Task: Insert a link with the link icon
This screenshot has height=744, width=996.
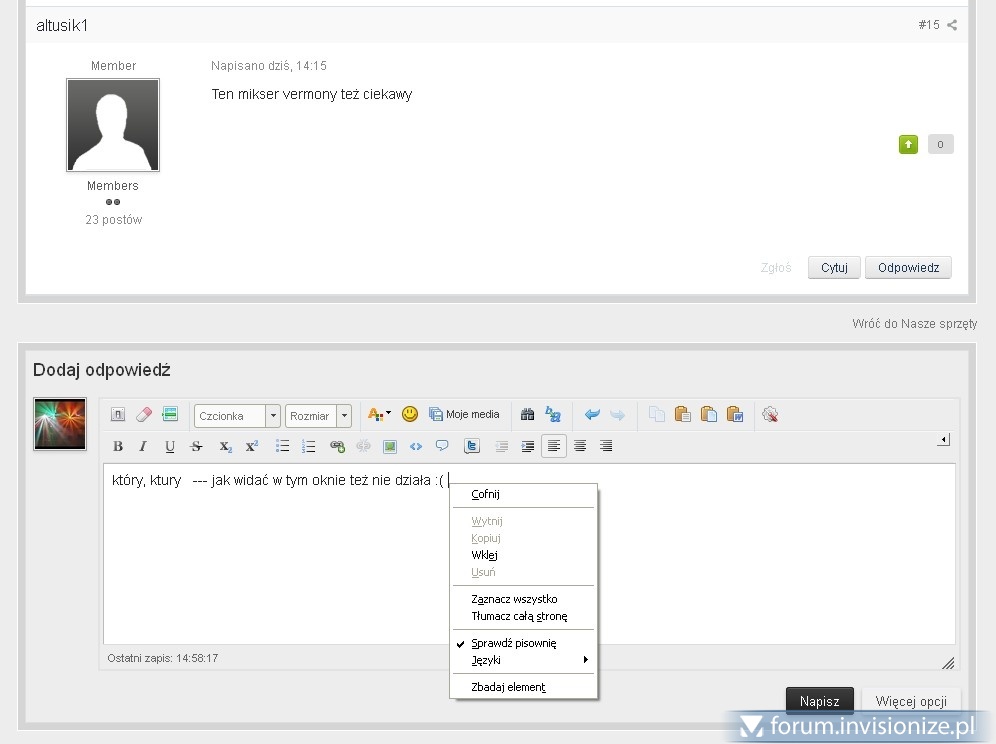Action: point(337,446)
